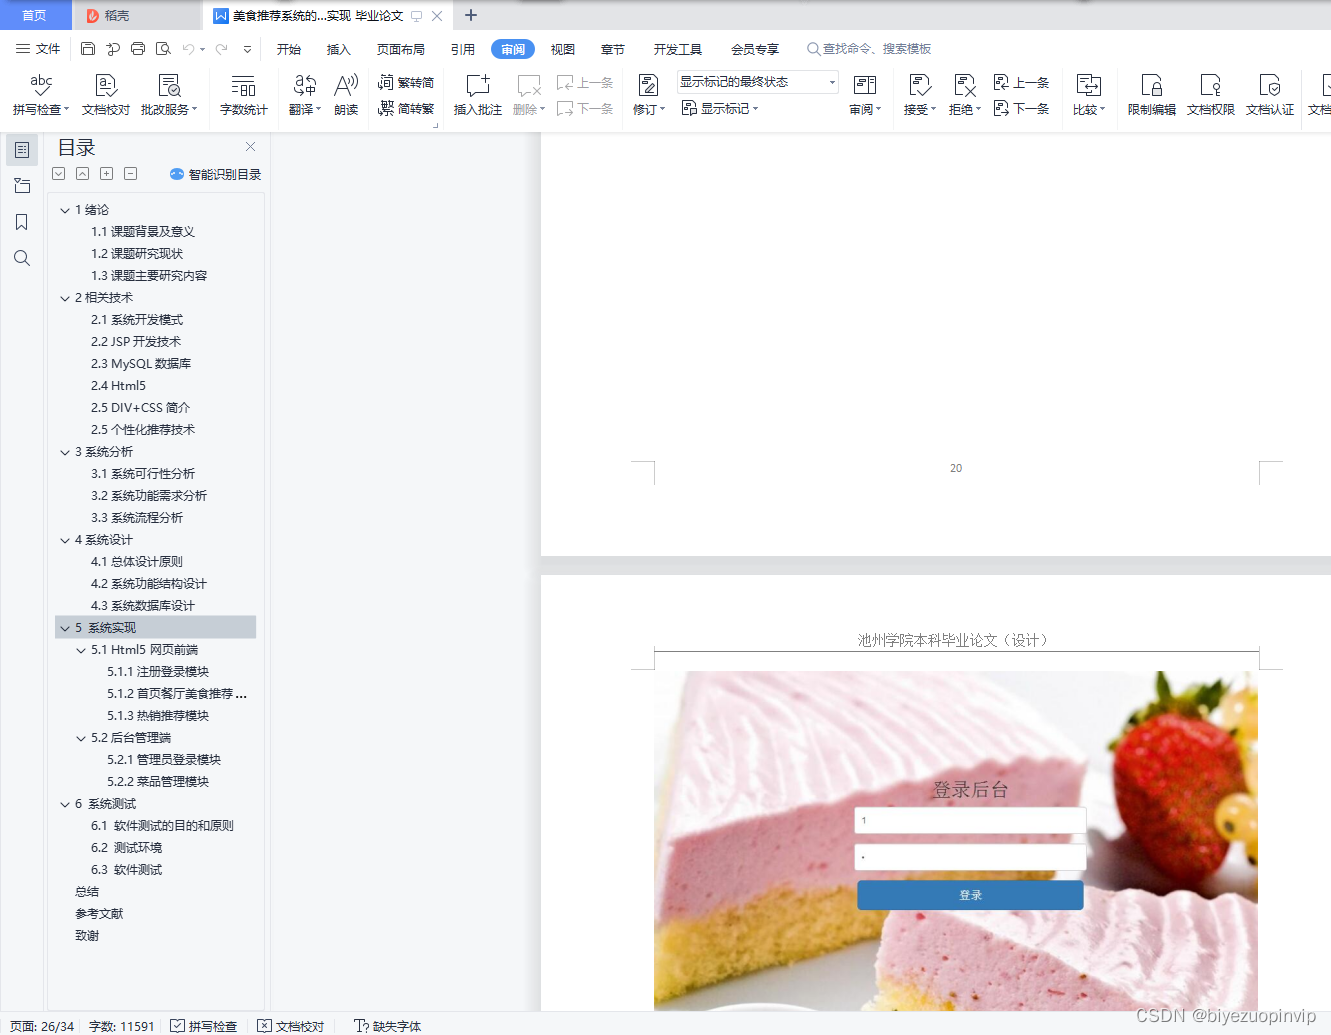This screenshot has height=1035, width=1331.
Task: Start 朗读 read aloud
Action: tap(346, 94)
